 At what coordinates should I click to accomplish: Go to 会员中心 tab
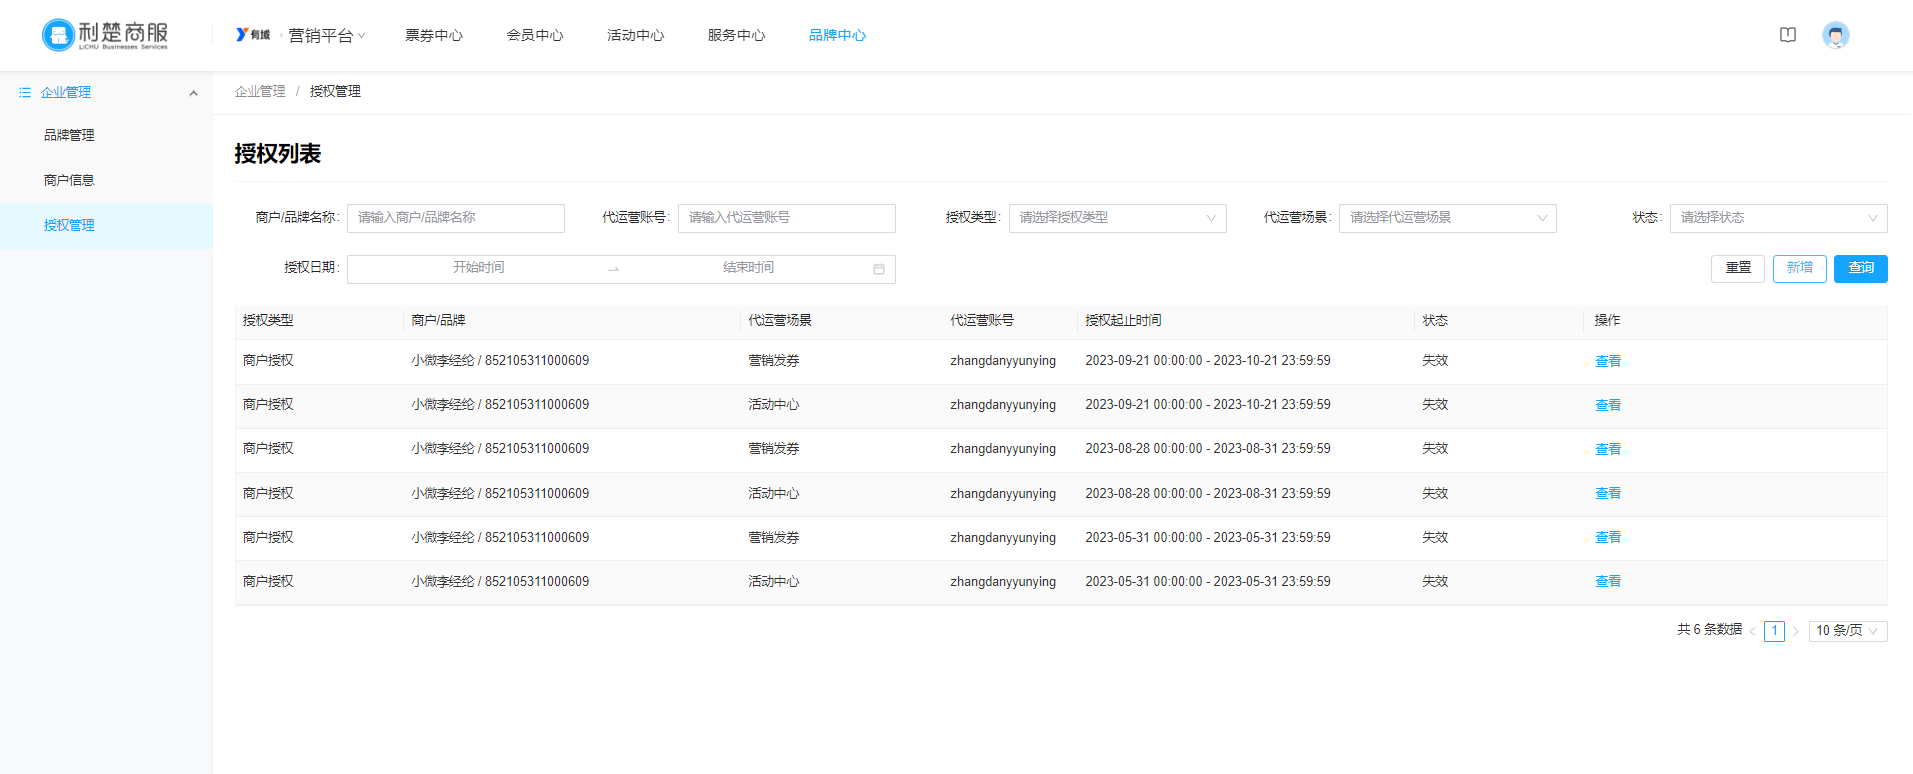pos(535,36)
